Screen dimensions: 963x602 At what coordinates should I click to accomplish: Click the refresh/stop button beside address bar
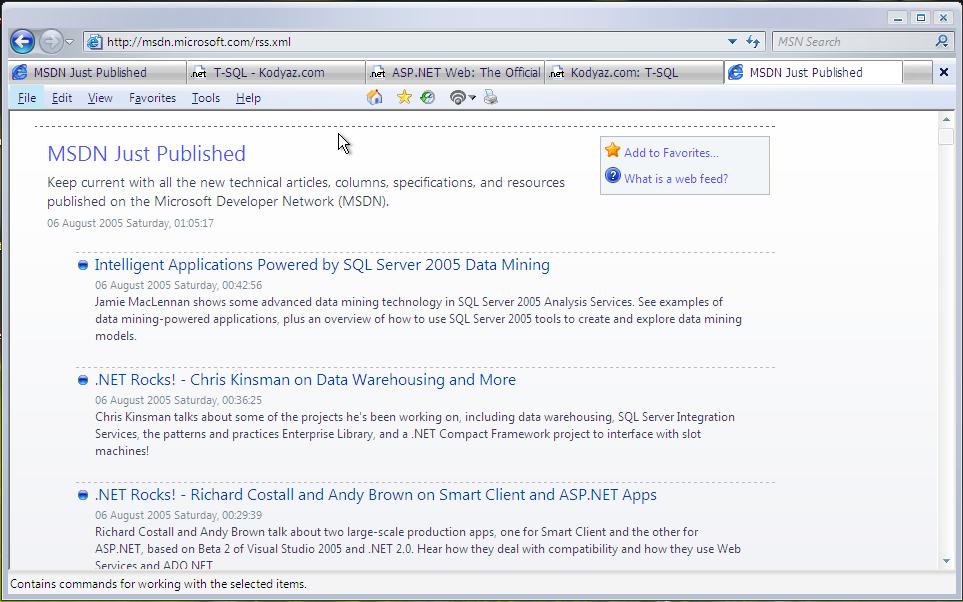click(754, 42)
